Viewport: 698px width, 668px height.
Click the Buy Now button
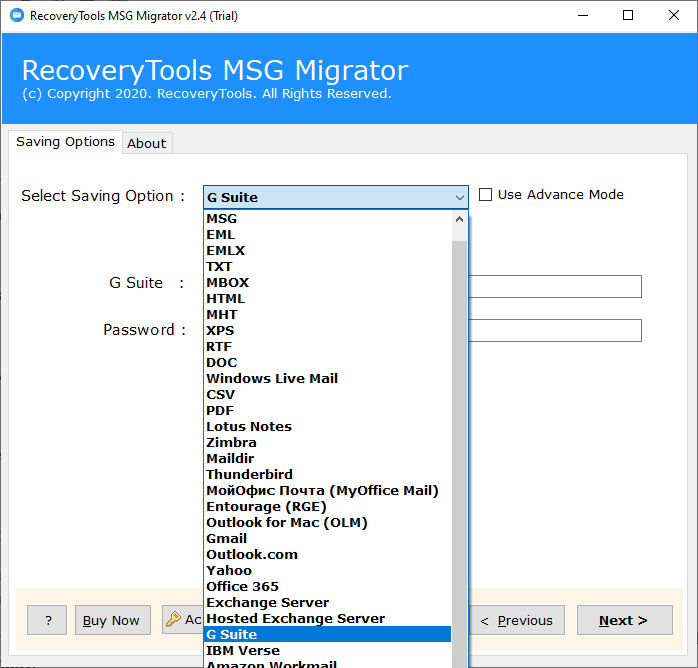pyautogui.click(x=113, y=620)
